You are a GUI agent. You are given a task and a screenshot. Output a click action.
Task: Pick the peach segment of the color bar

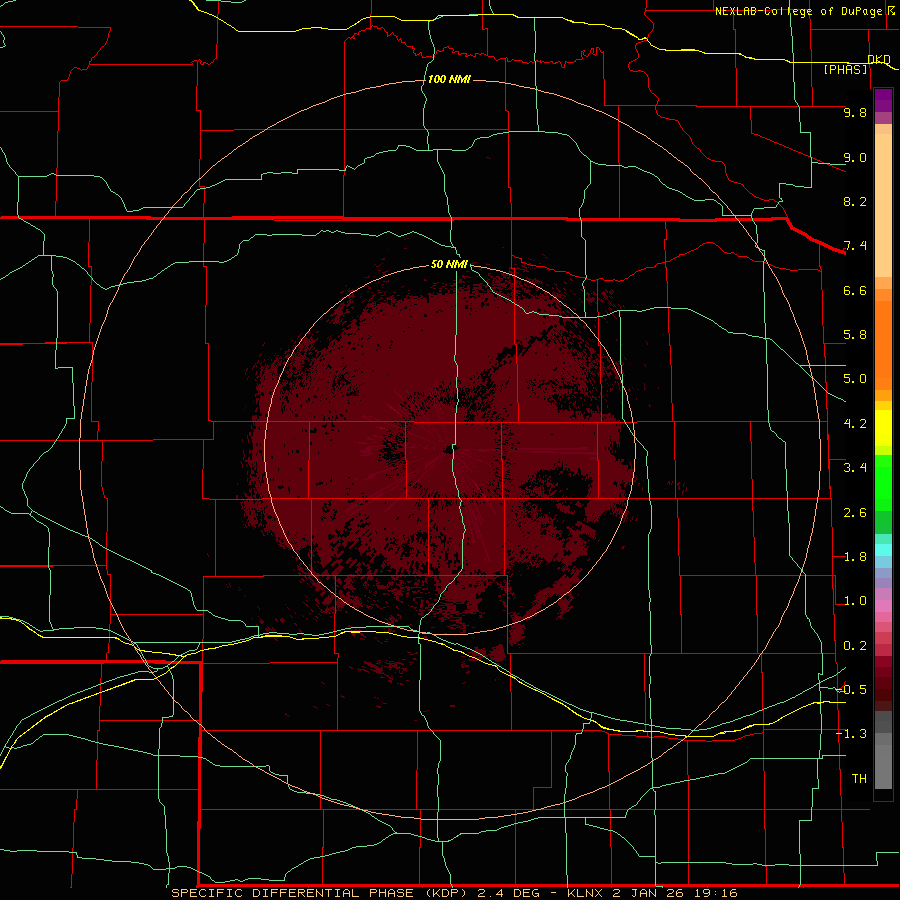point(883,205)
